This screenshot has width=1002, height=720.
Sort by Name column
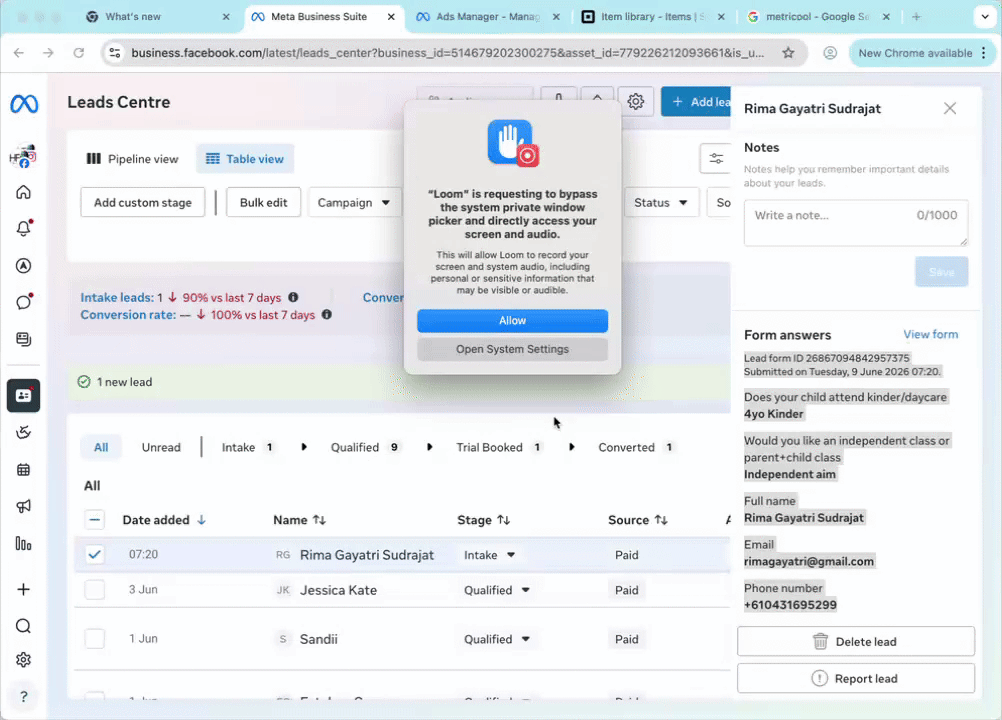pos(300,520)
